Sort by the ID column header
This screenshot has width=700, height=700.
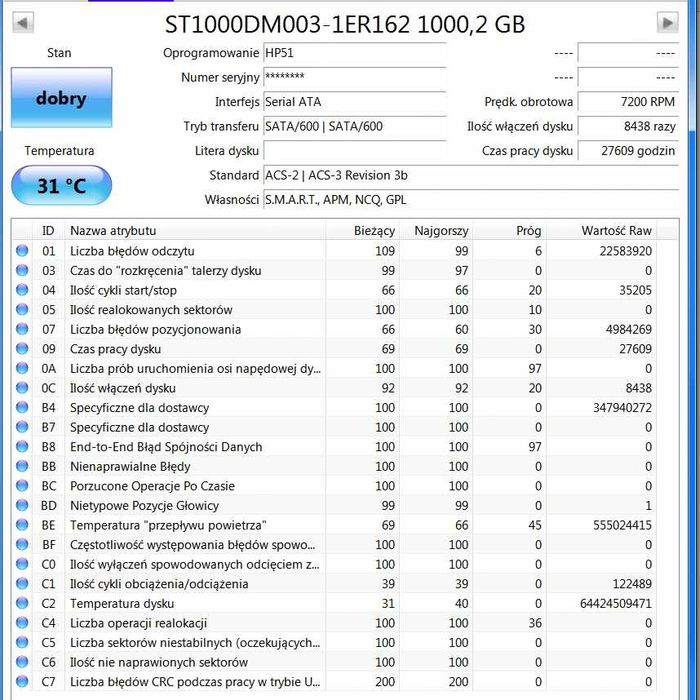click(49, 231)
